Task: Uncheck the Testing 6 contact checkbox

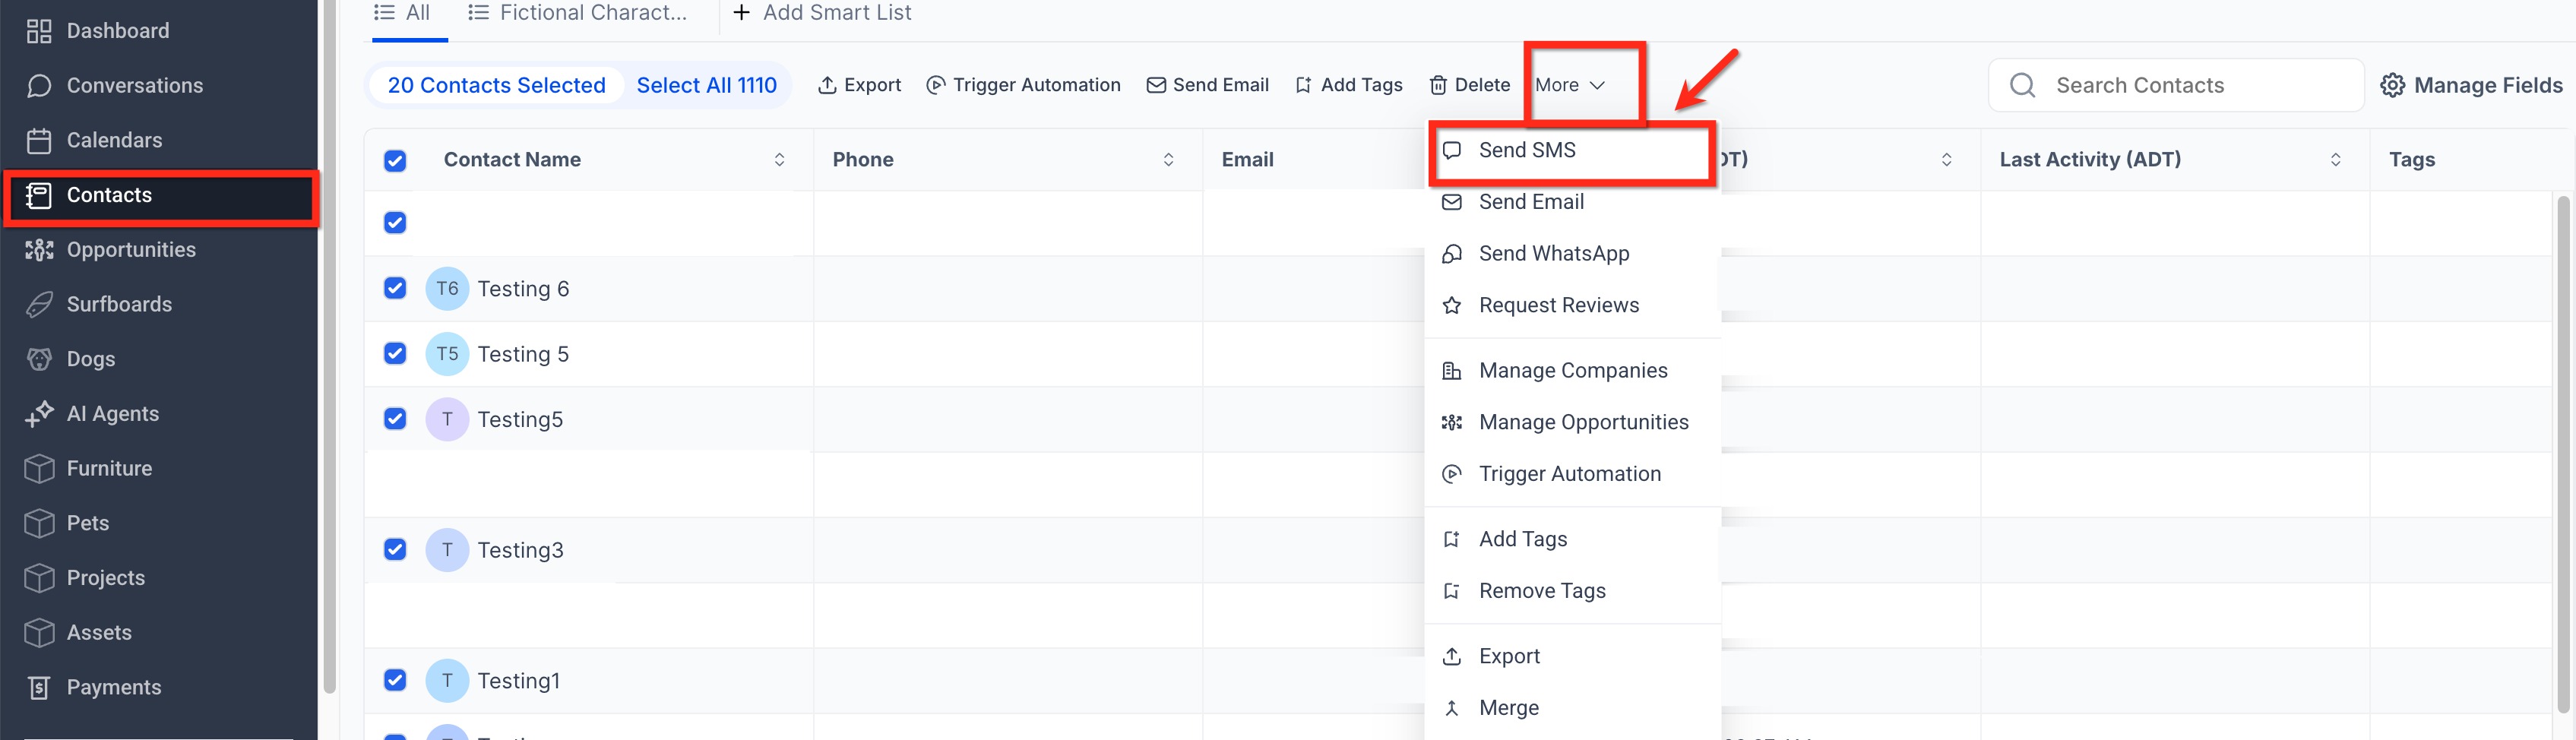Action: pyautogui.click(x=395, y=289)
